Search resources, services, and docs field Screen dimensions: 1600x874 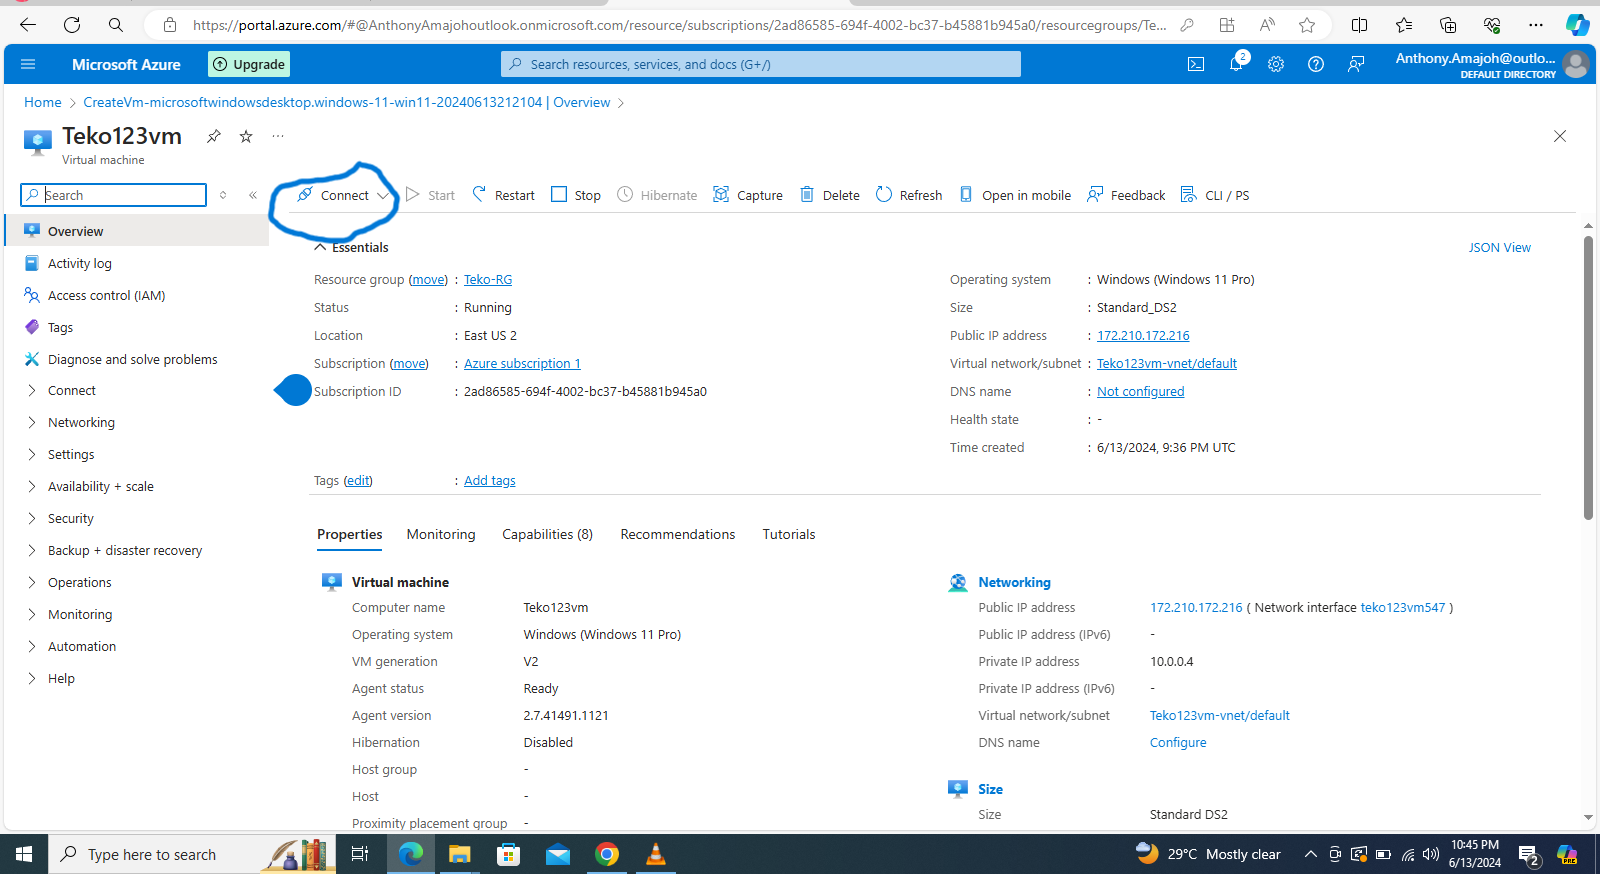(x=761, y=64)
